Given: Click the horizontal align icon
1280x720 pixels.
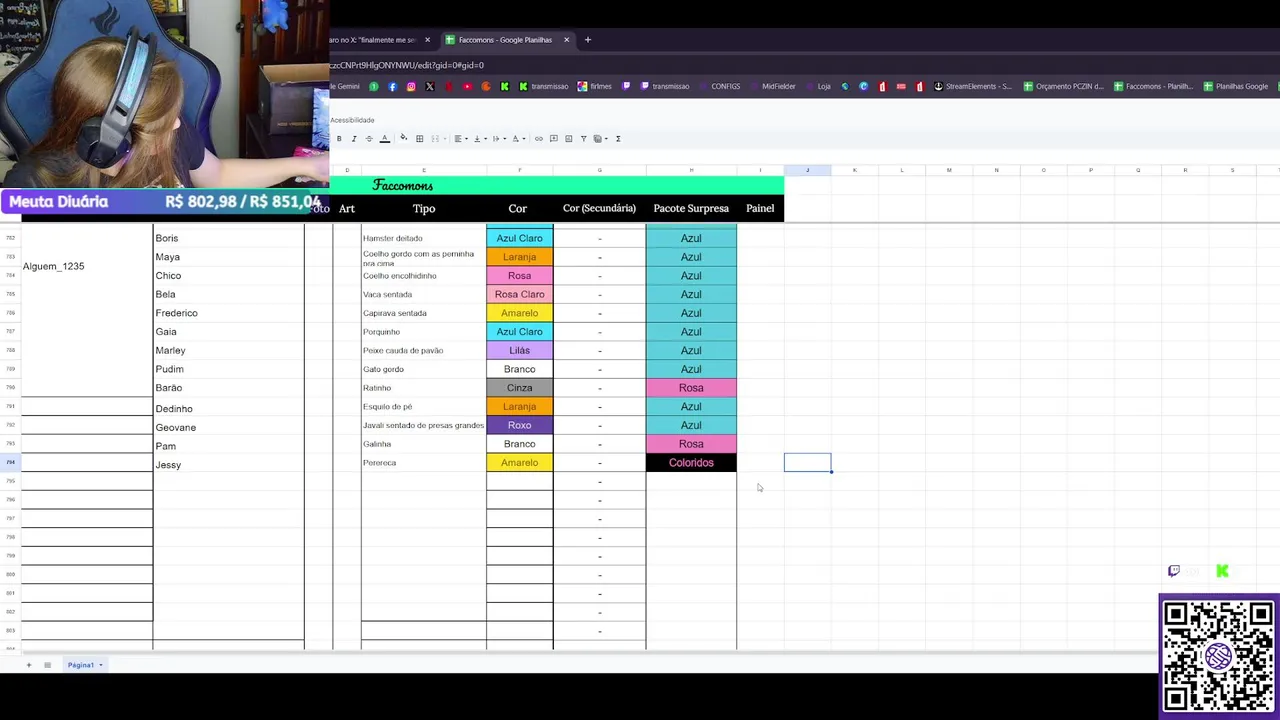Looking at the screenshot, I should (x=457, y=139).
